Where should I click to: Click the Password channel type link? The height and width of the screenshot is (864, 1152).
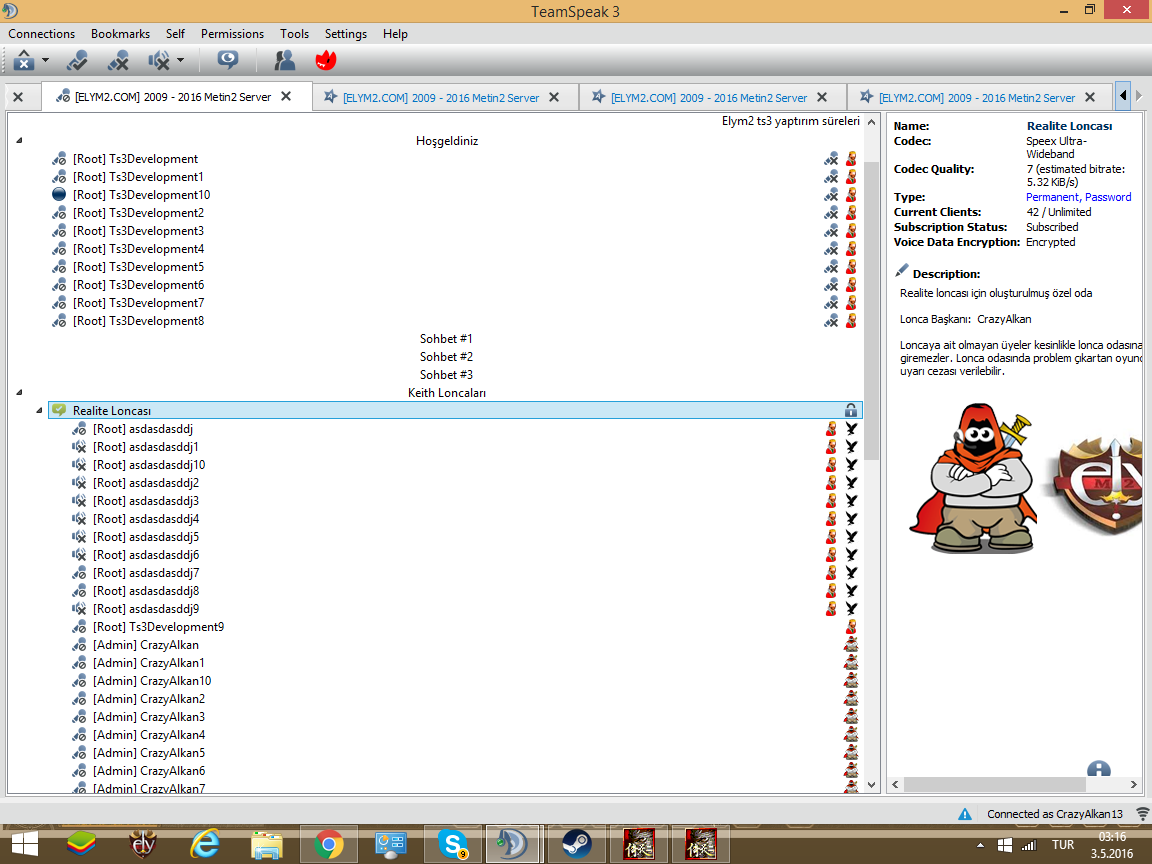[1108, 197]
